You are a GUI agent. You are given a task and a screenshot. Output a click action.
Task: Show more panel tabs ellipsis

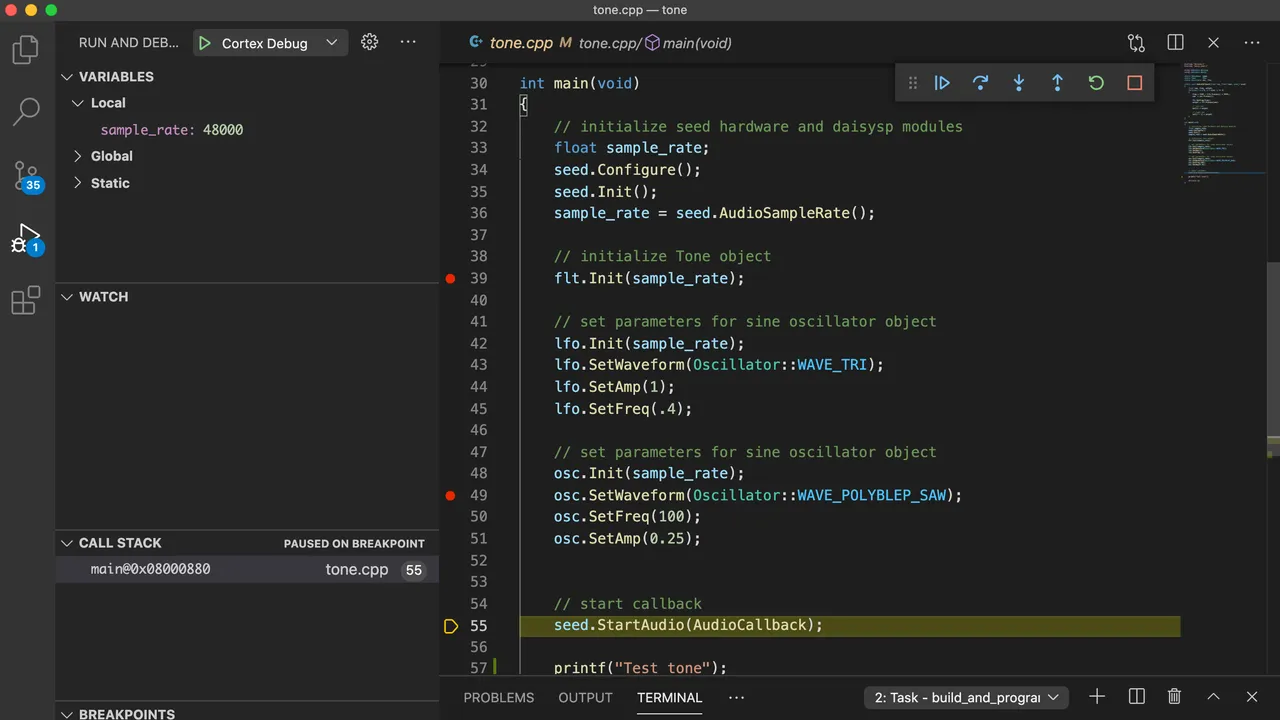click(737, 697)
